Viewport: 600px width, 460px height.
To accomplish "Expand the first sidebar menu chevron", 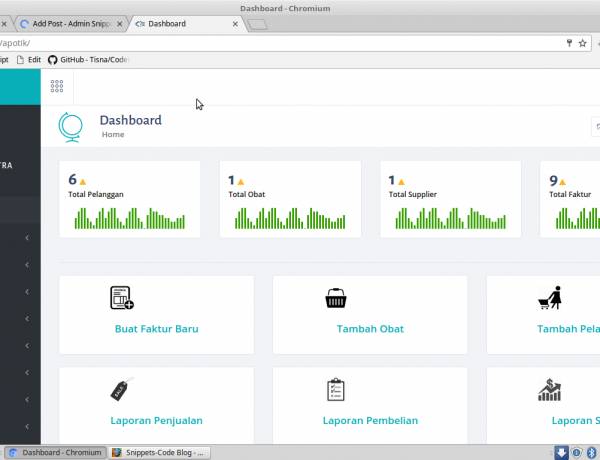I will 27,237.
